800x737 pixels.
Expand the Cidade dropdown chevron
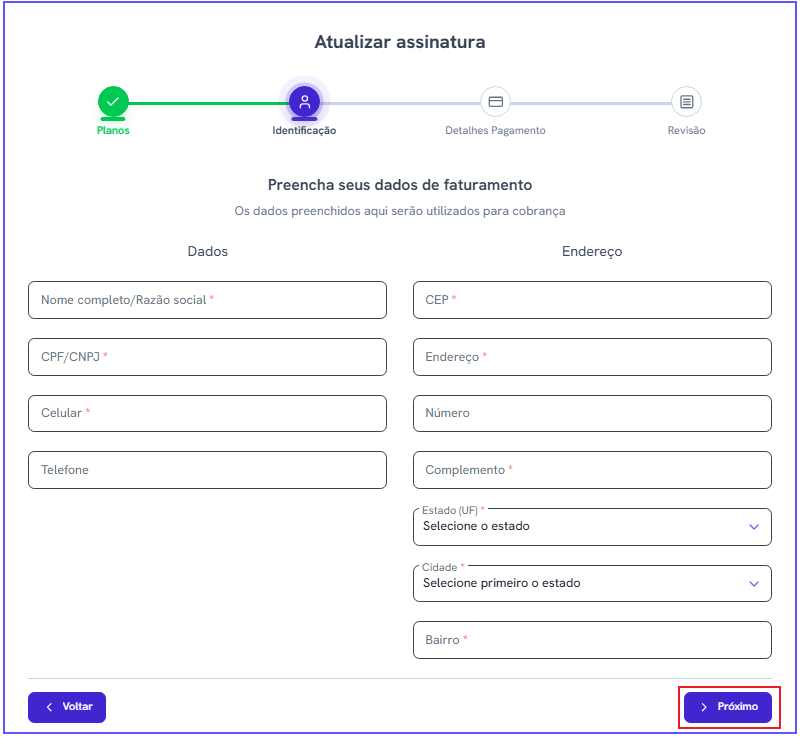(x=754, y=583)
